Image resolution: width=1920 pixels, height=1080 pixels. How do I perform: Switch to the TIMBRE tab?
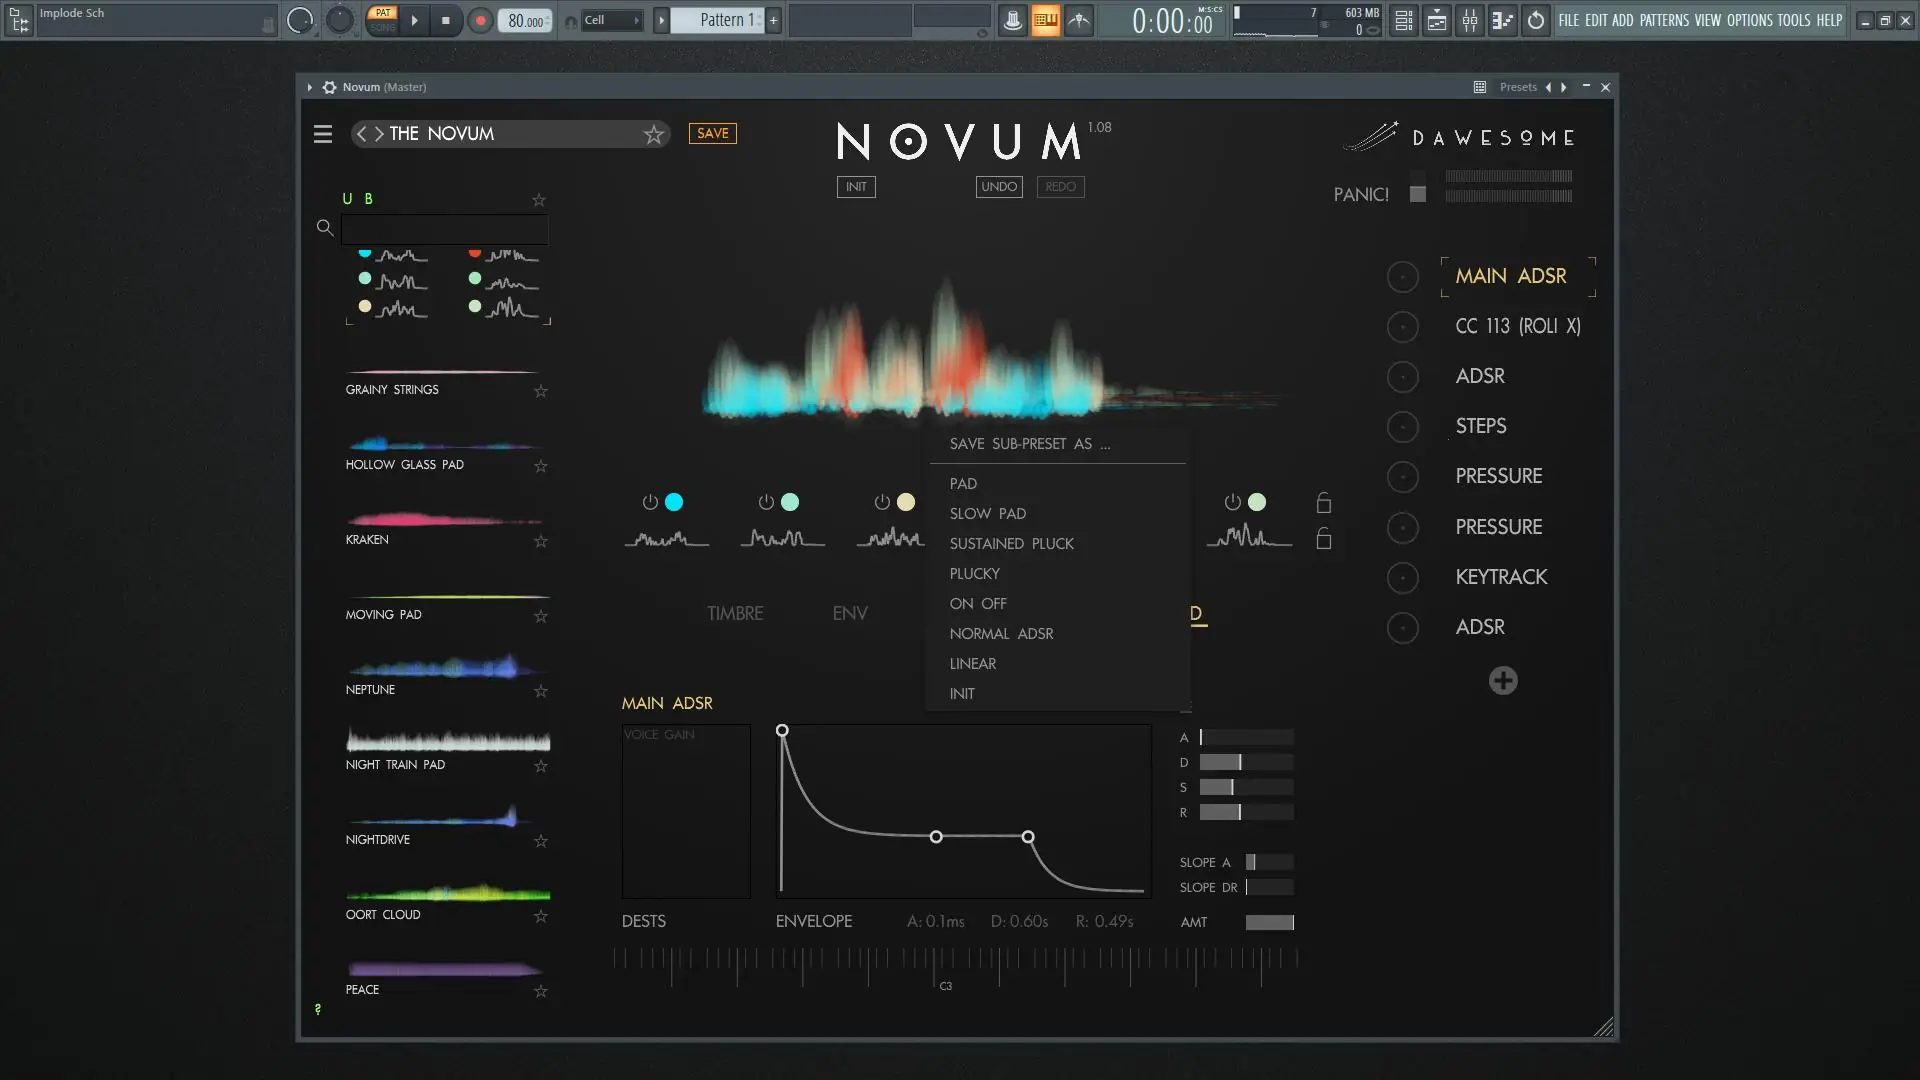(x=734, y=613)
